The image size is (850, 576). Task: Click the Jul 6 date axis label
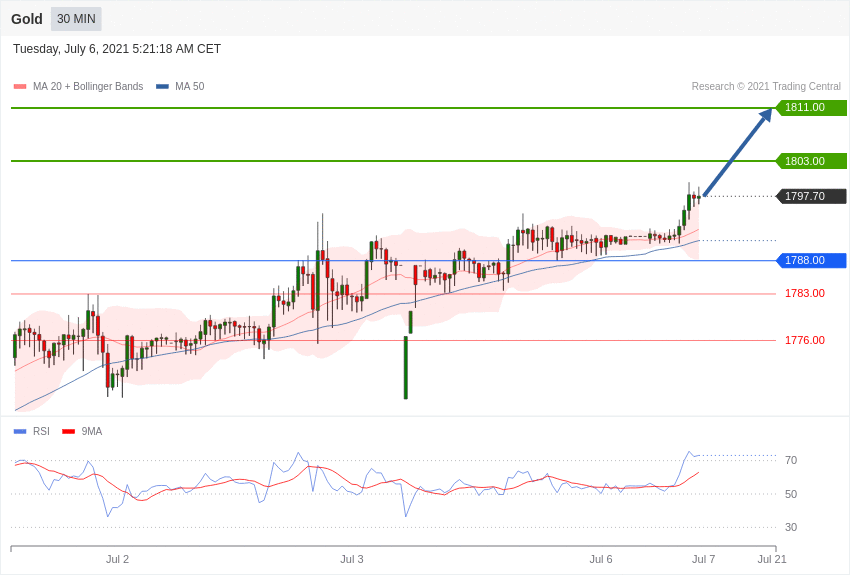[601, 559]
